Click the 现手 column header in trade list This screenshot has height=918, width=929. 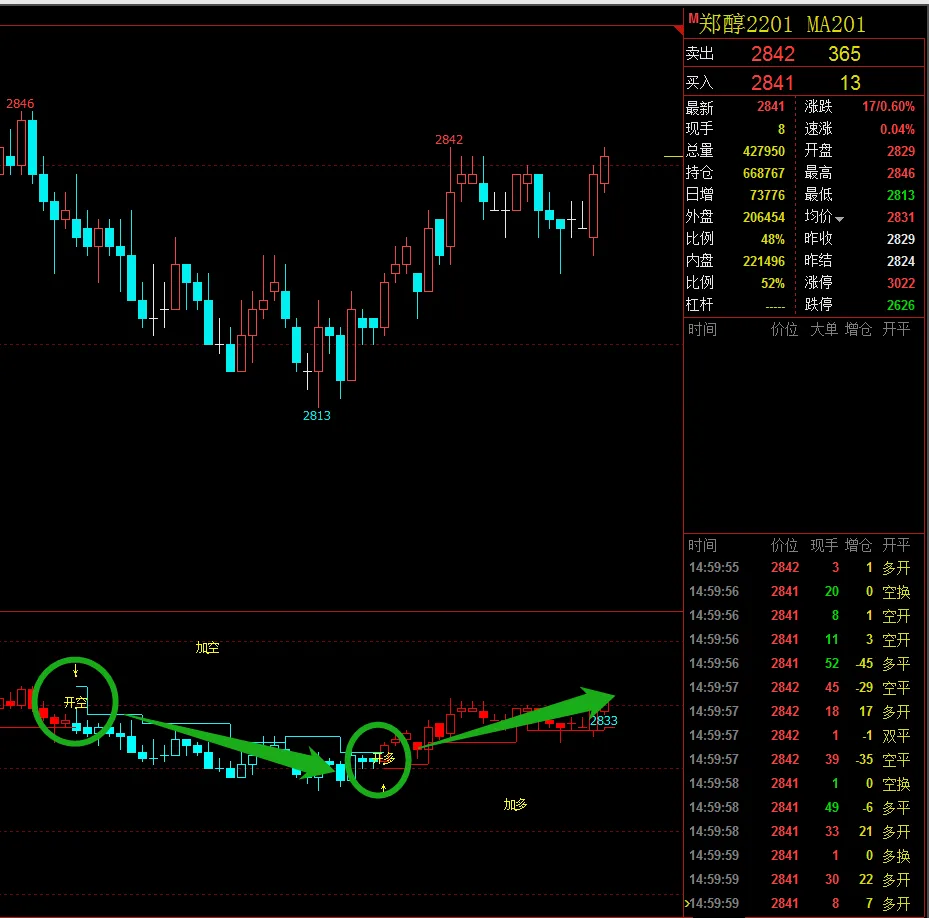tap(824, 545)
